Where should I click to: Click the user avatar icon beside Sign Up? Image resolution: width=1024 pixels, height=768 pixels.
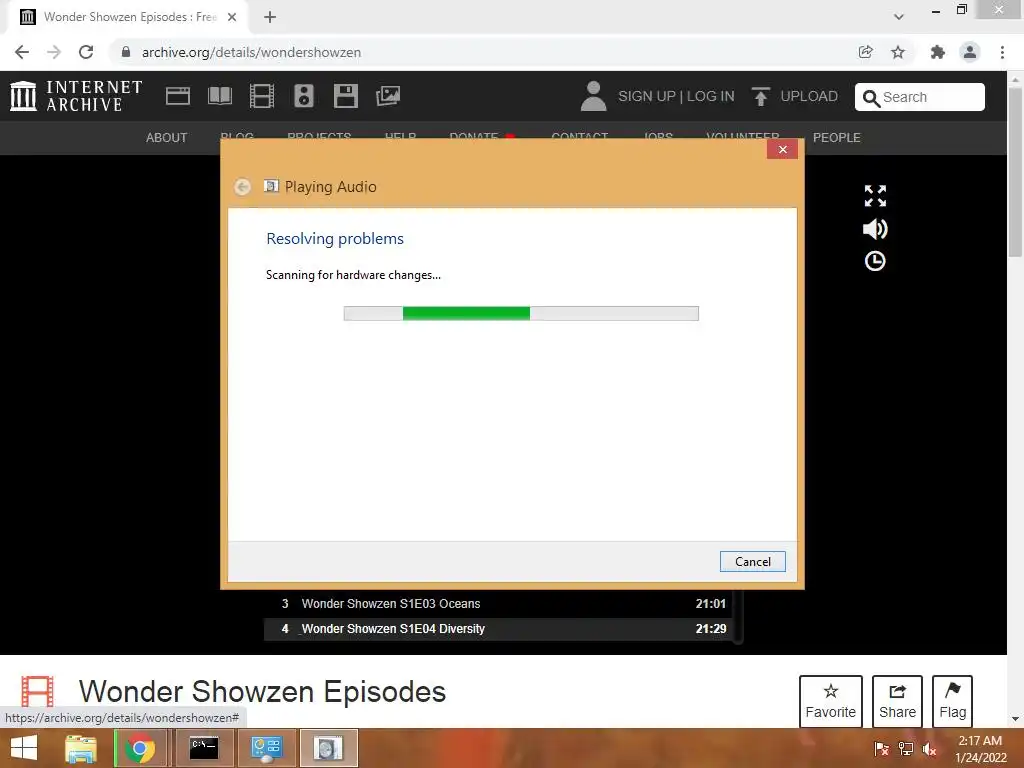(593, 96)
